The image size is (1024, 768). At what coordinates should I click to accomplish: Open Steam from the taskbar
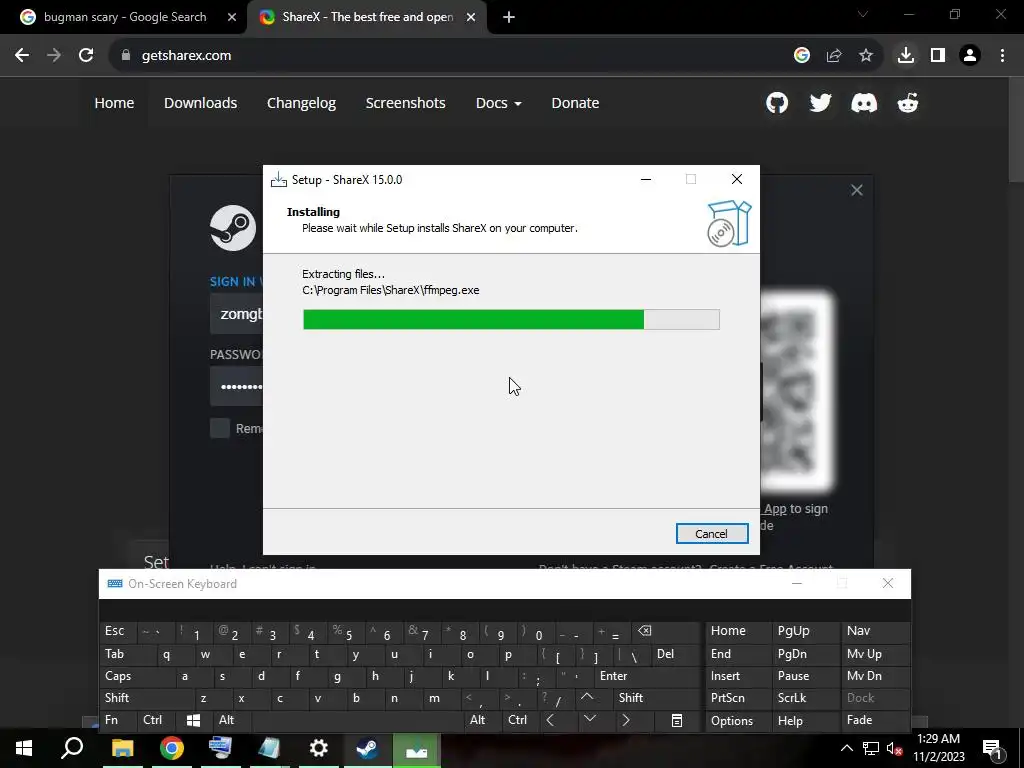[367, 748]
